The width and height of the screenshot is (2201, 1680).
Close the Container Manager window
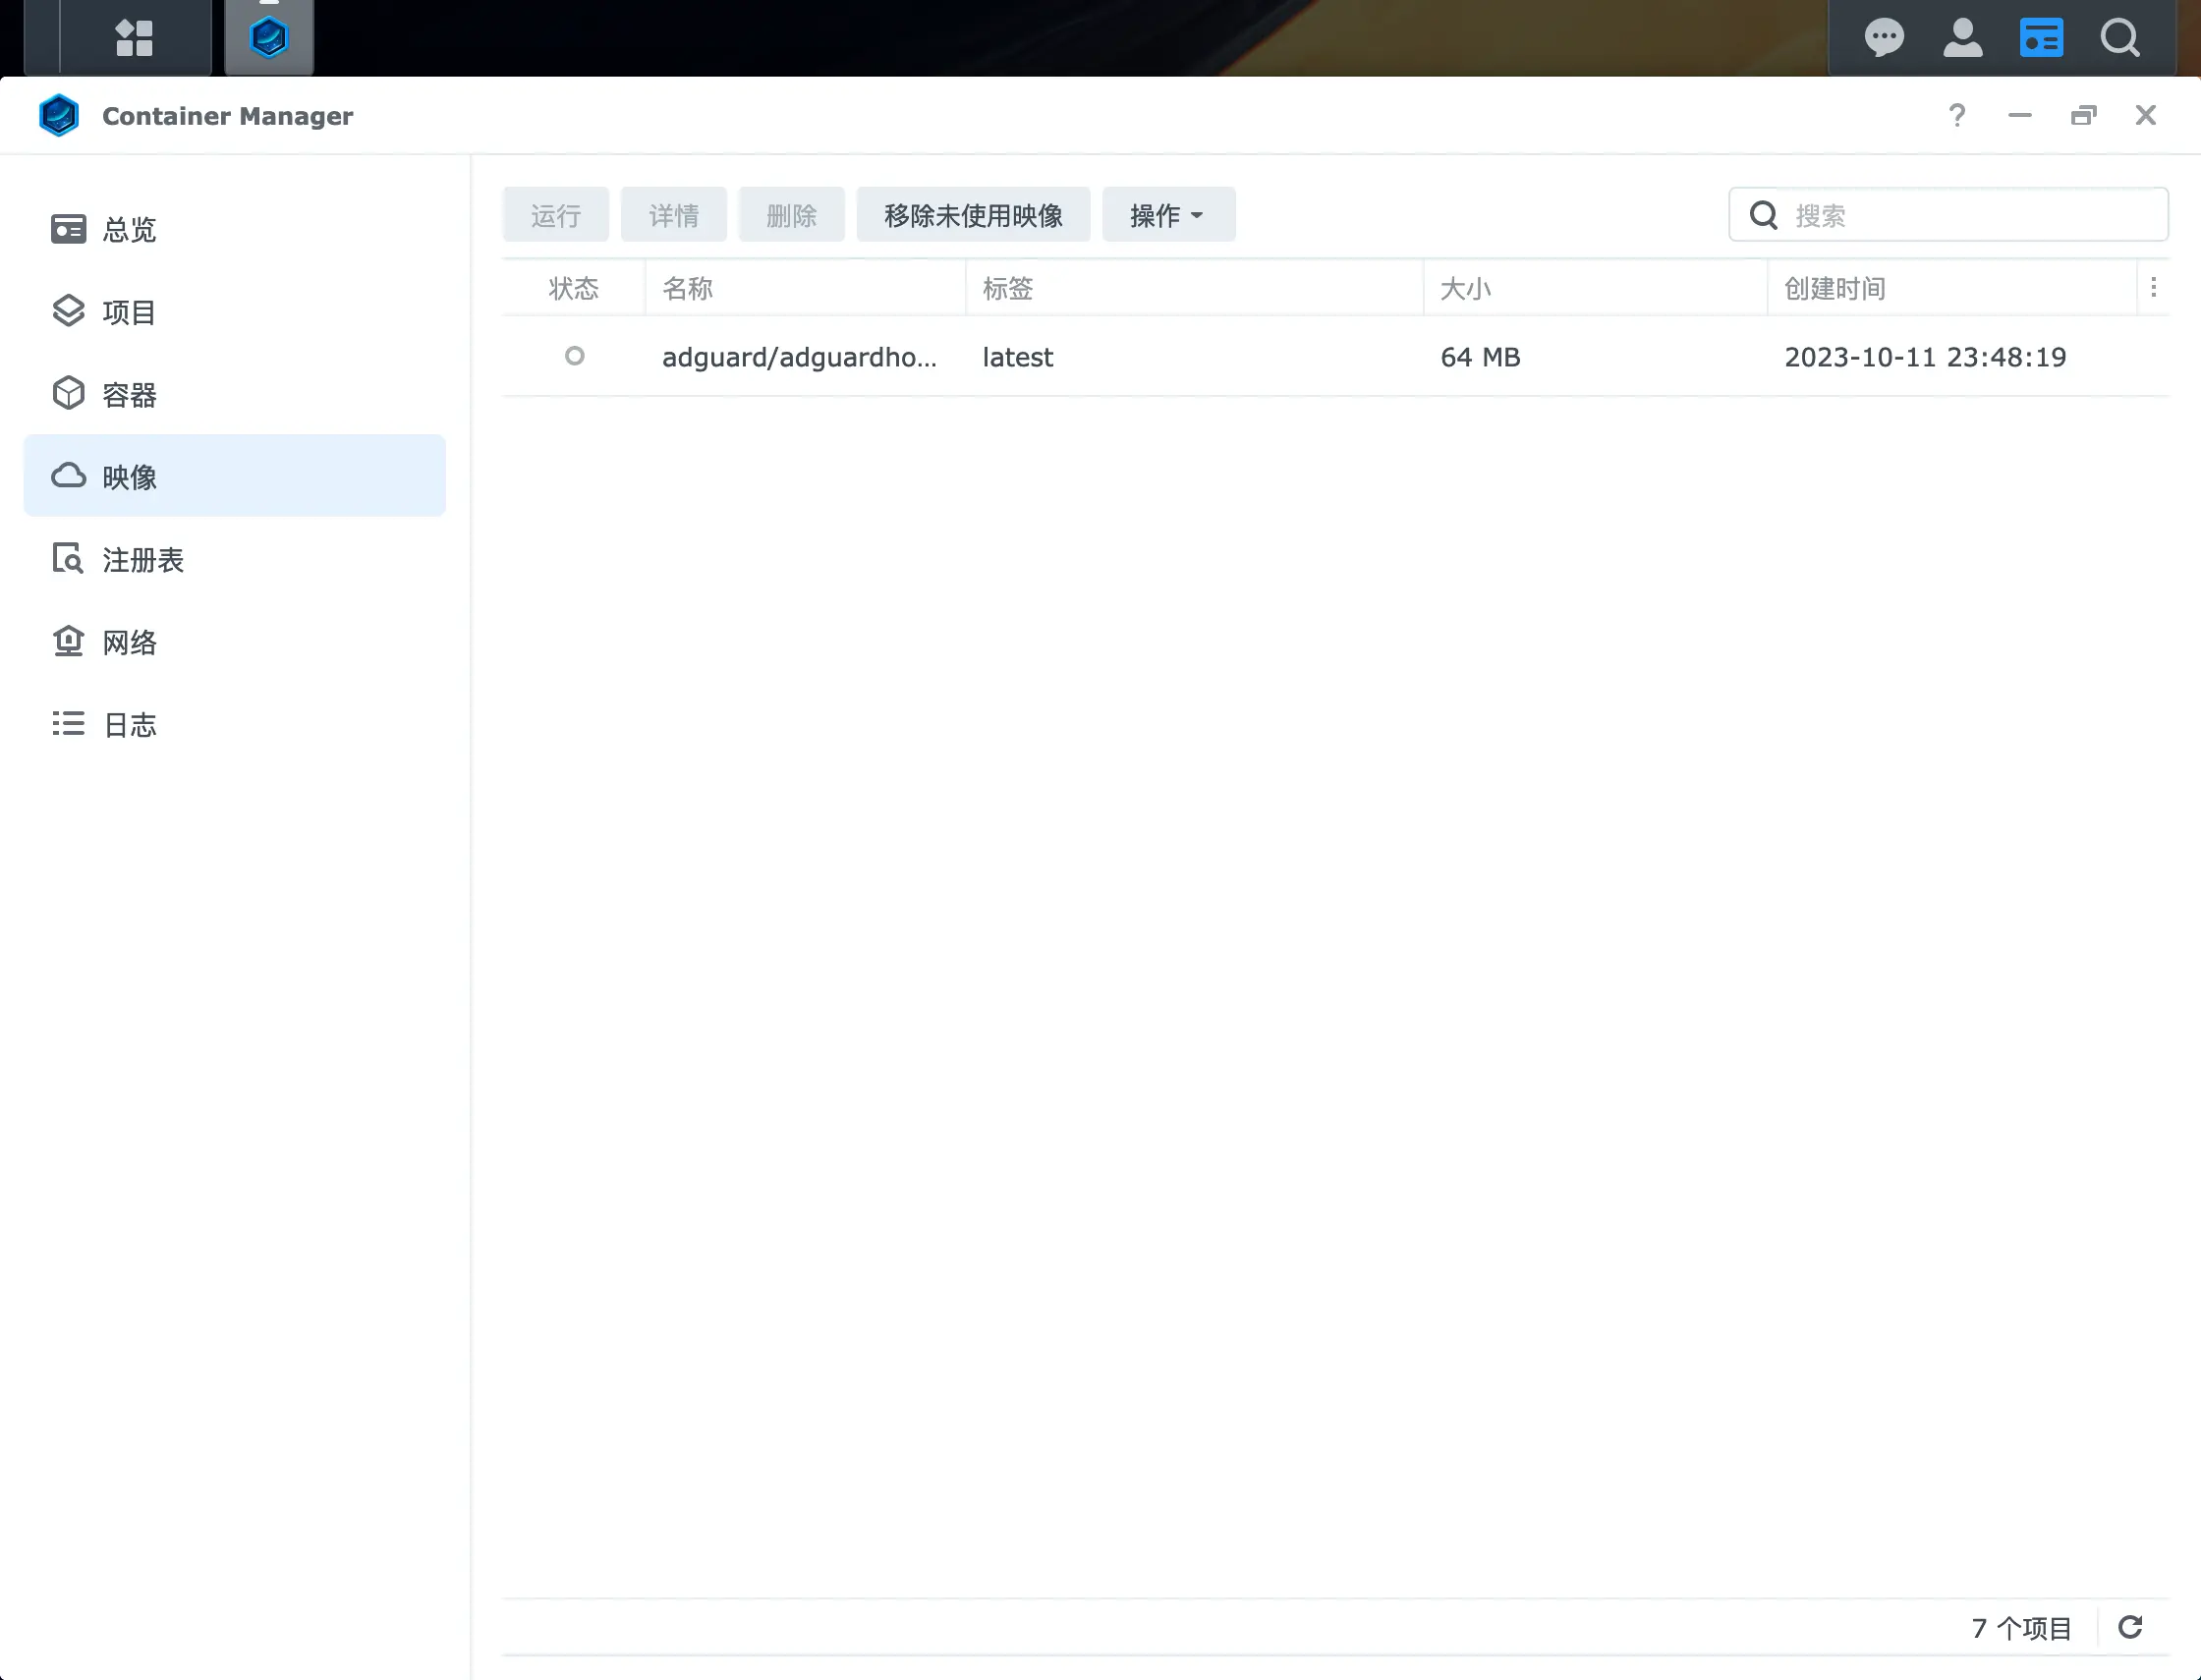click(x=2146, y=115)
